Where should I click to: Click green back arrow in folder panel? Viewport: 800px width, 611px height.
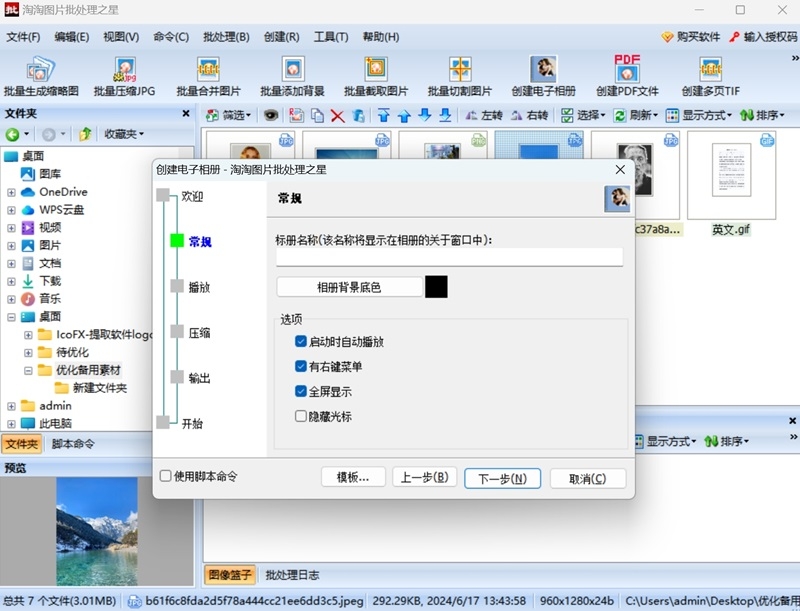13,135
